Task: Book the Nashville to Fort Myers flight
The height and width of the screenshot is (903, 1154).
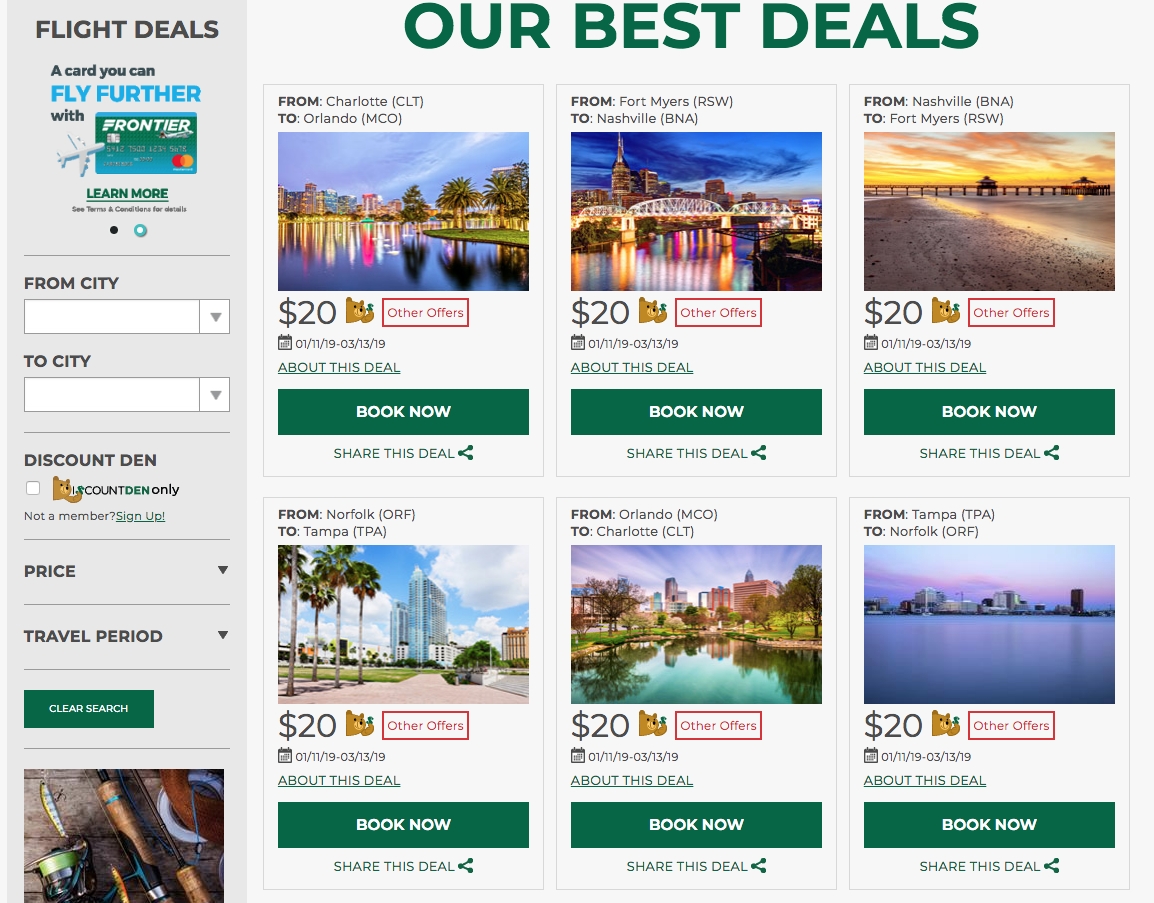Action: click(x=989, y=411)
